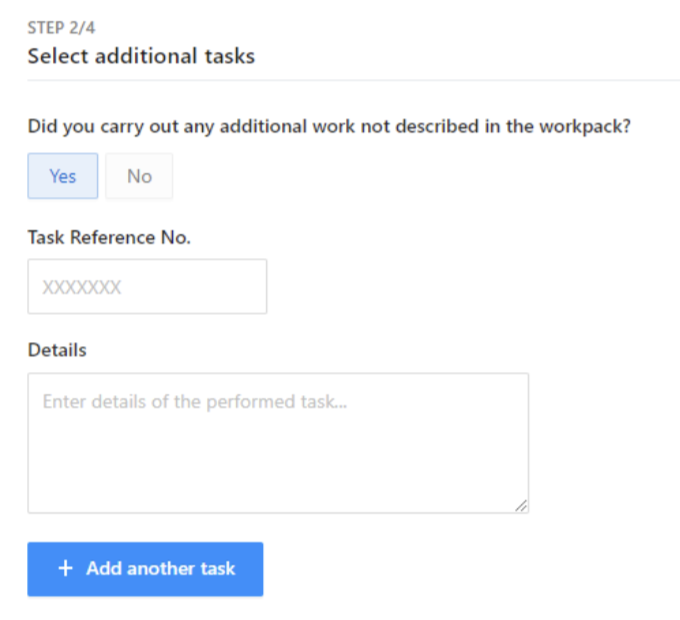
Task: Choose No for additional work
Action: pos(139,176)
